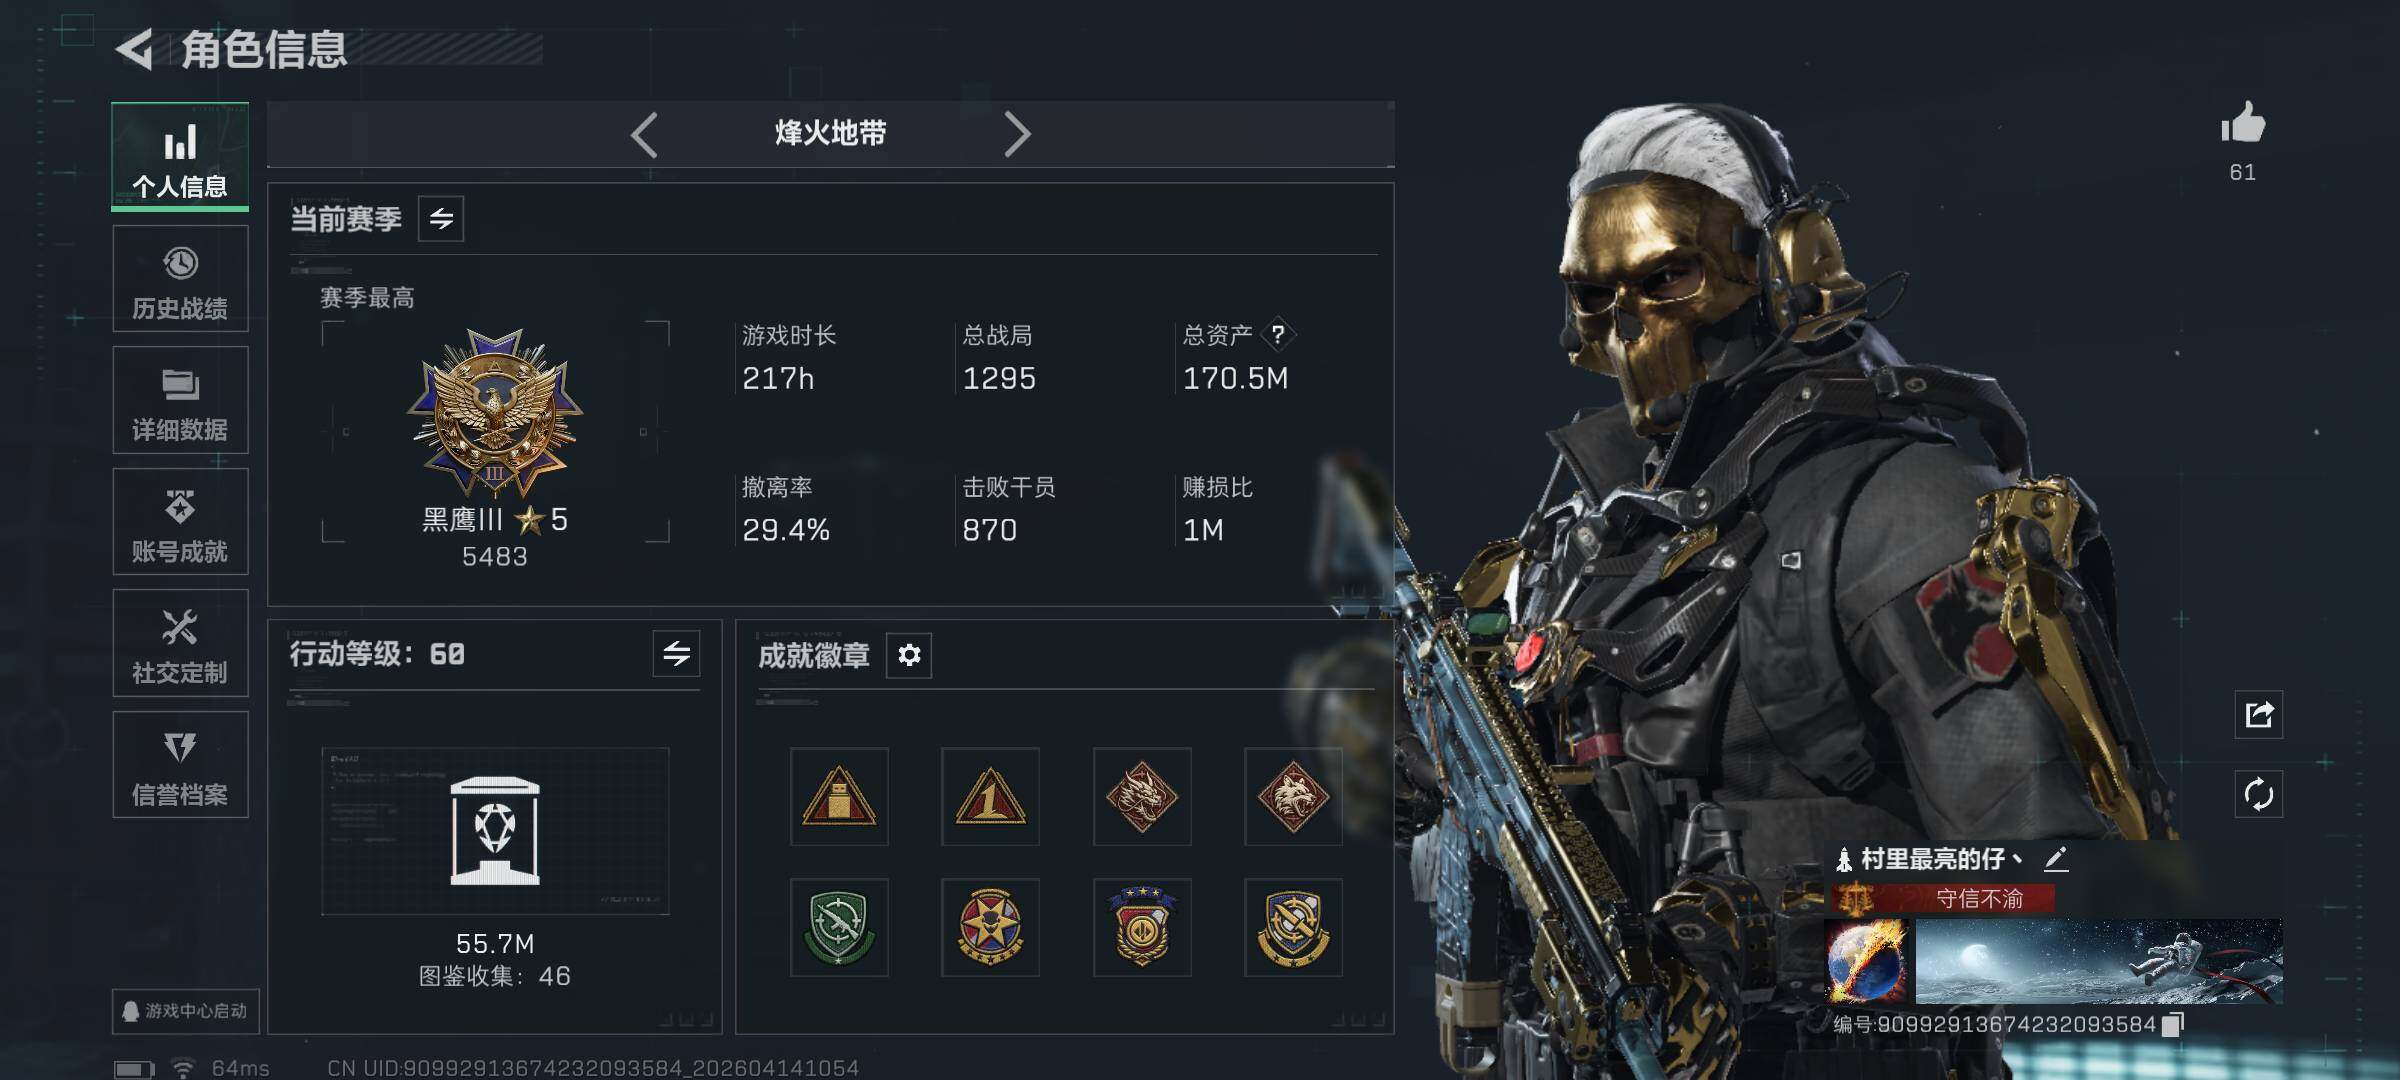The width and height of the screenshot is (2400, 1080).
Task: Open the 信誉档案 section
Action: click(x=180, y=765)
